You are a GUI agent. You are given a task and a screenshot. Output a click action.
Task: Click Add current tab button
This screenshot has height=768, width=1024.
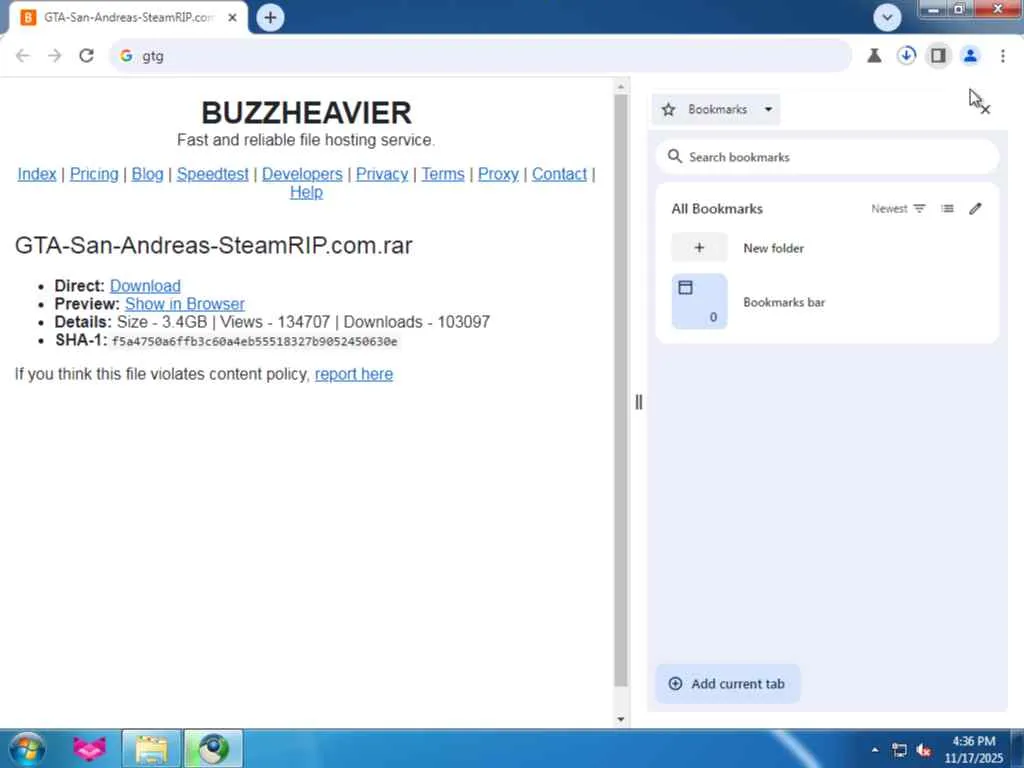click(728, 684)
